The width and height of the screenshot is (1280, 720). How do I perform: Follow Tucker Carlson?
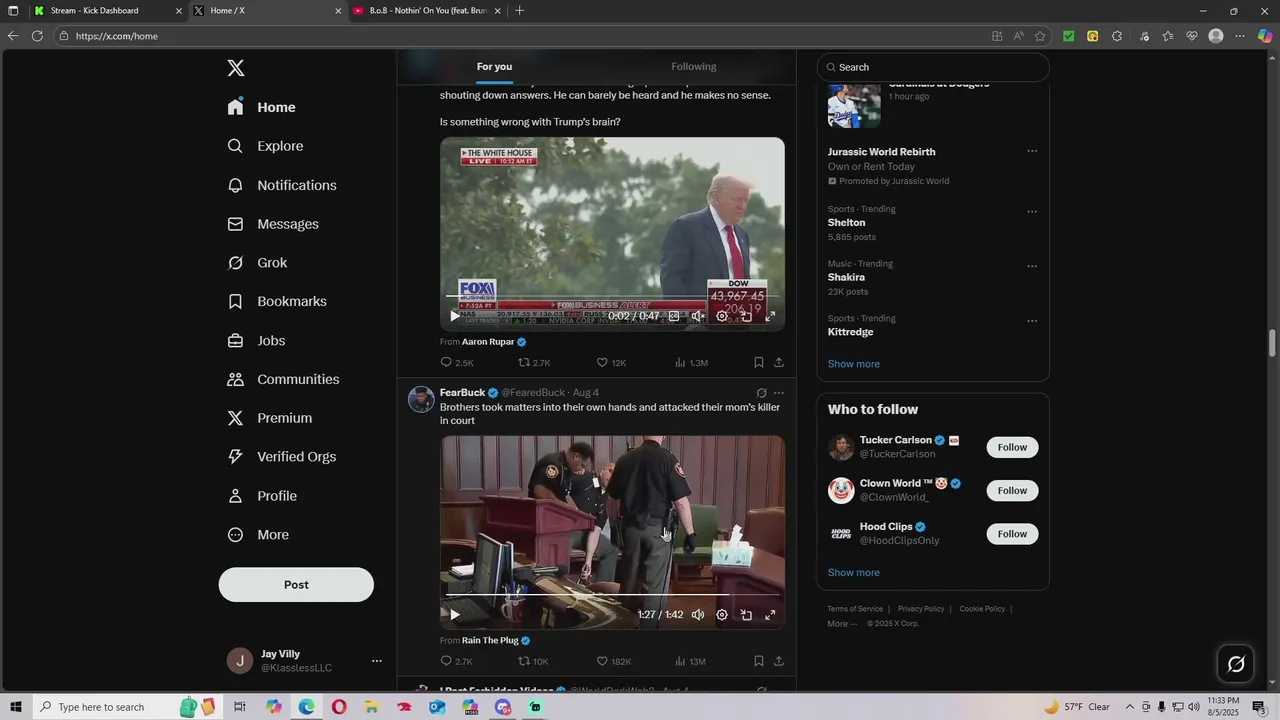(x=1012, y=447)
